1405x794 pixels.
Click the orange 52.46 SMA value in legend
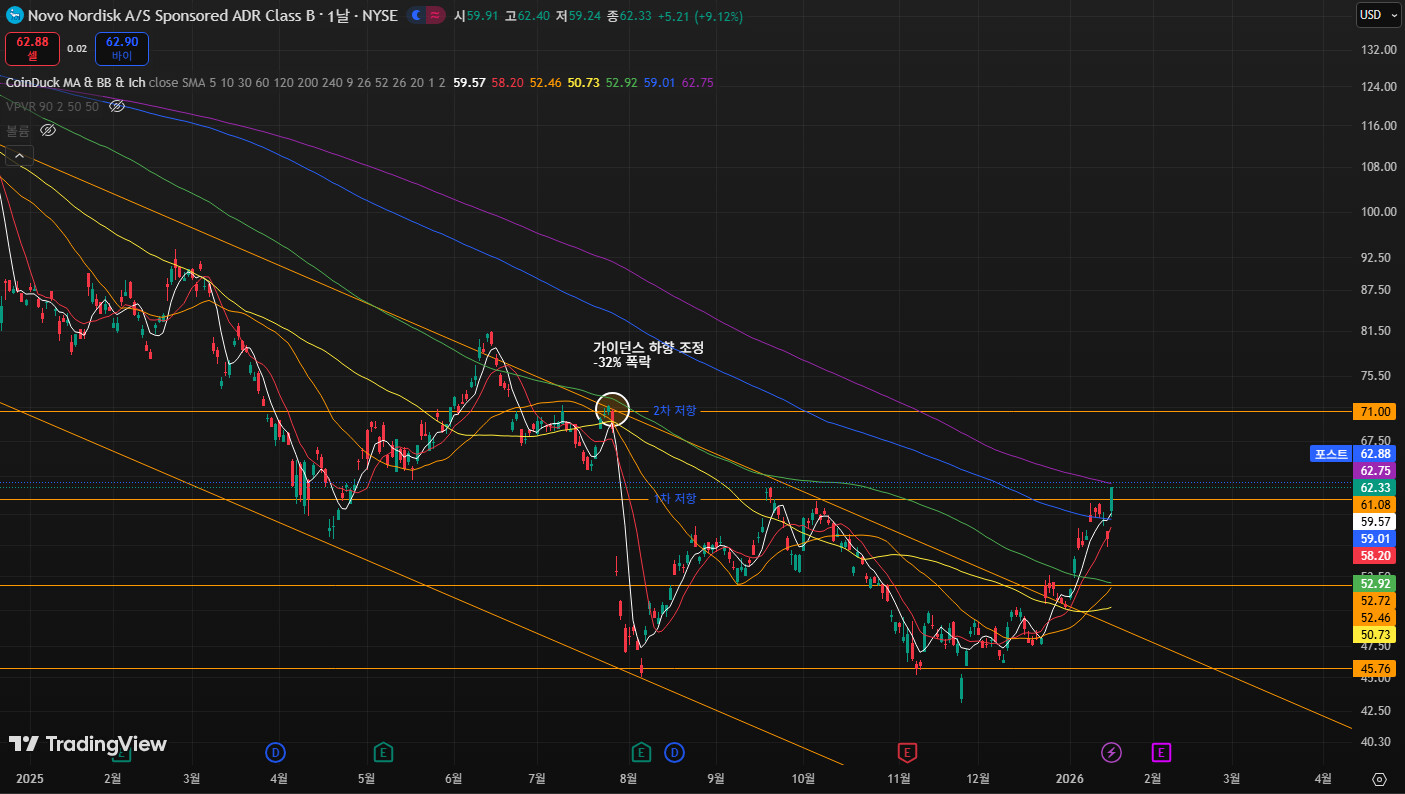pos(546,83)
